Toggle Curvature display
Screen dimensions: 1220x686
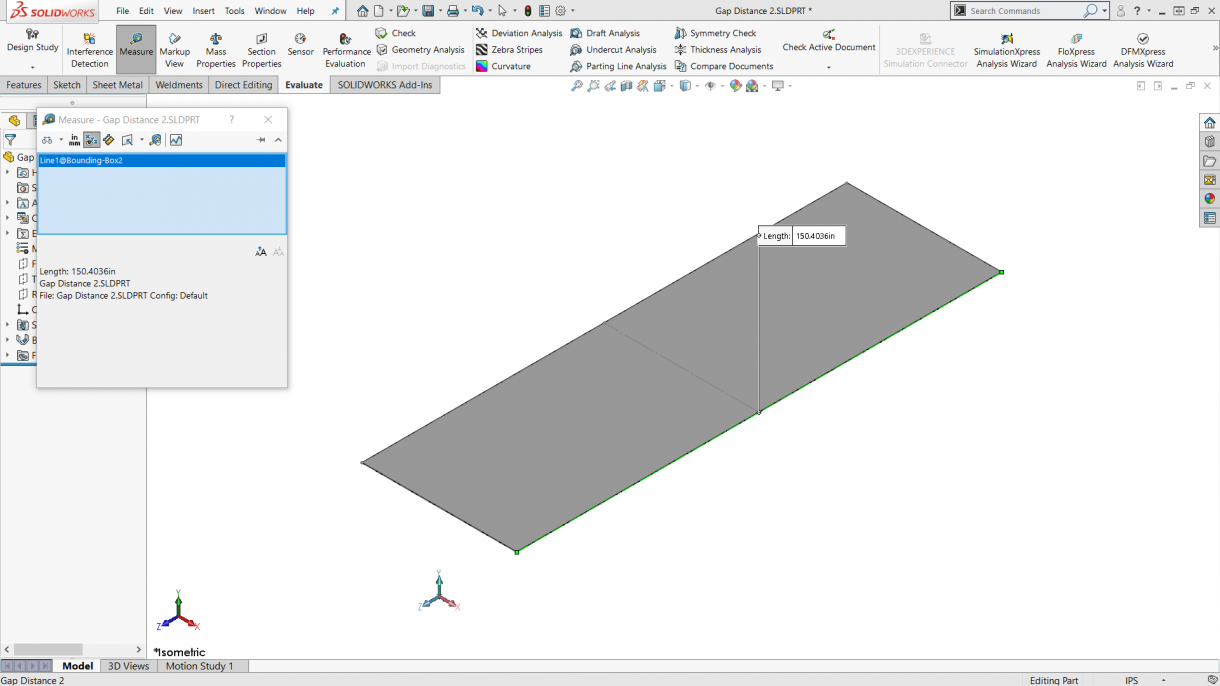pyautogui.click(x=503, y=66)
